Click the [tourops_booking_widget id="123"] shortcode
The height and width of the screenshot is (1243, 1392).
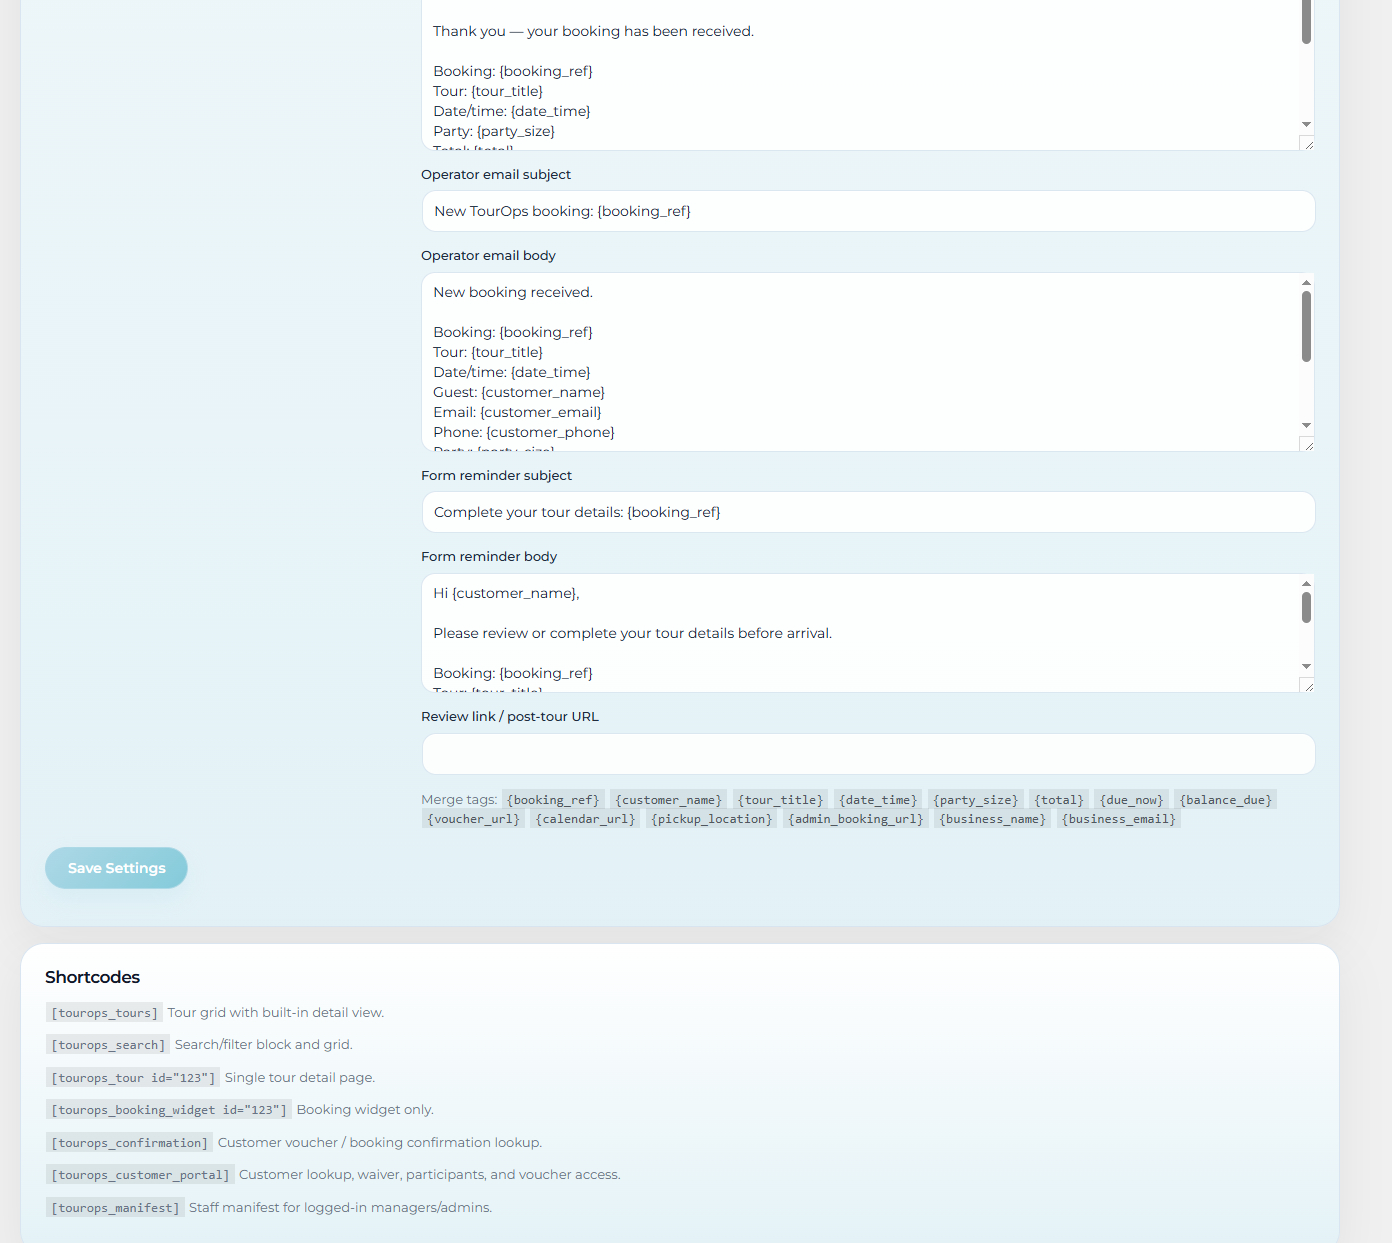coord(169,1110)
